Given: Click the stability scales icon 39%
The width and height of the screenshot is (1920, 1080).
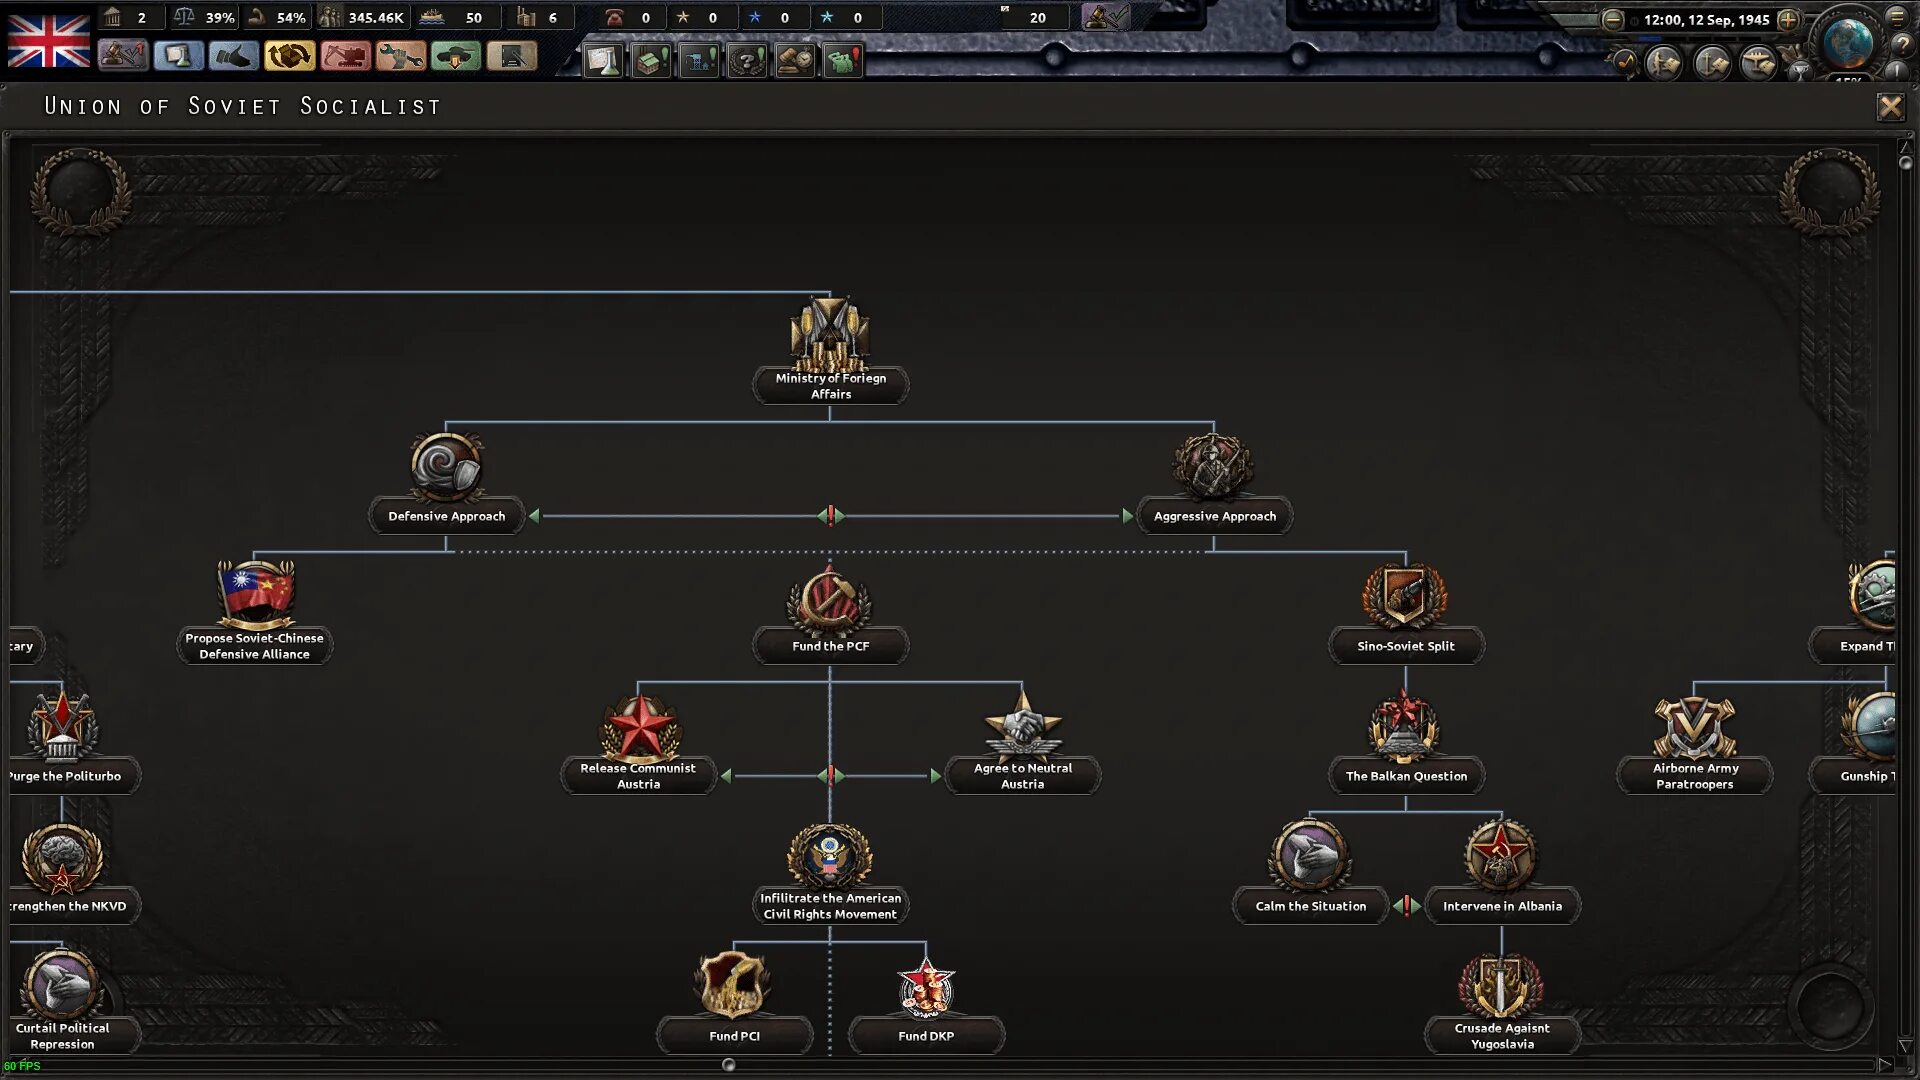Looking at the screenshot, I should pyautogui.click(x=184, y=17).
